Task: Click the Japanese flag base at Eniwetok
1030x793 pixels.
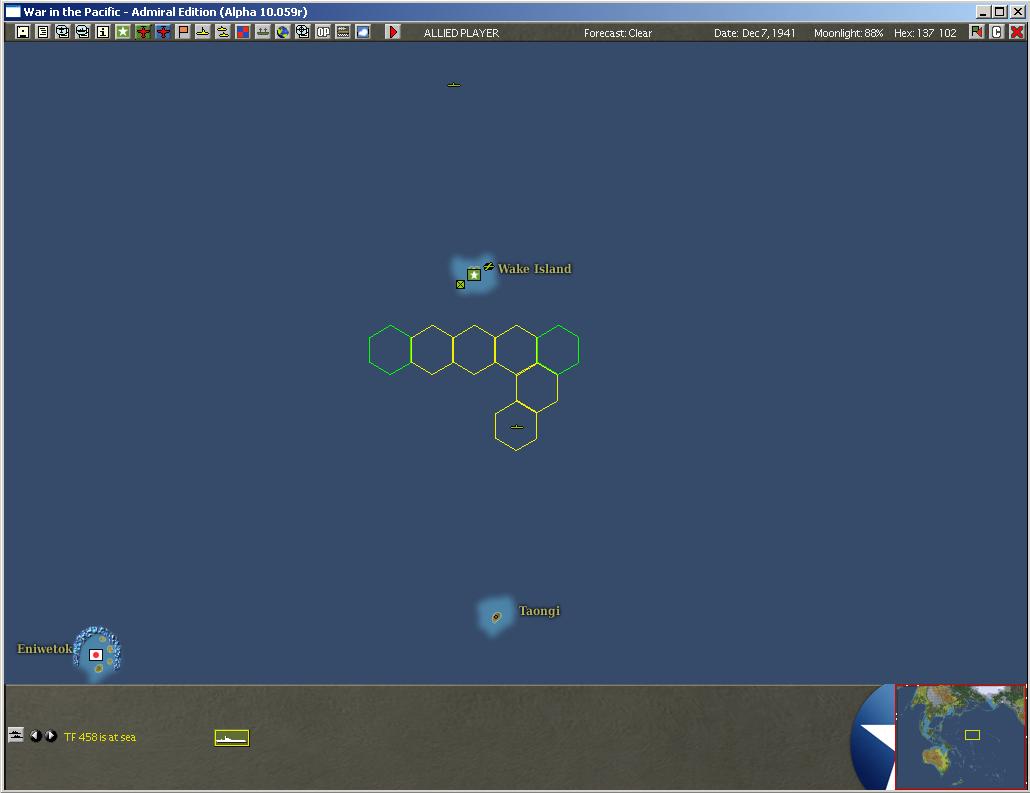Action: tap(96, 655)
